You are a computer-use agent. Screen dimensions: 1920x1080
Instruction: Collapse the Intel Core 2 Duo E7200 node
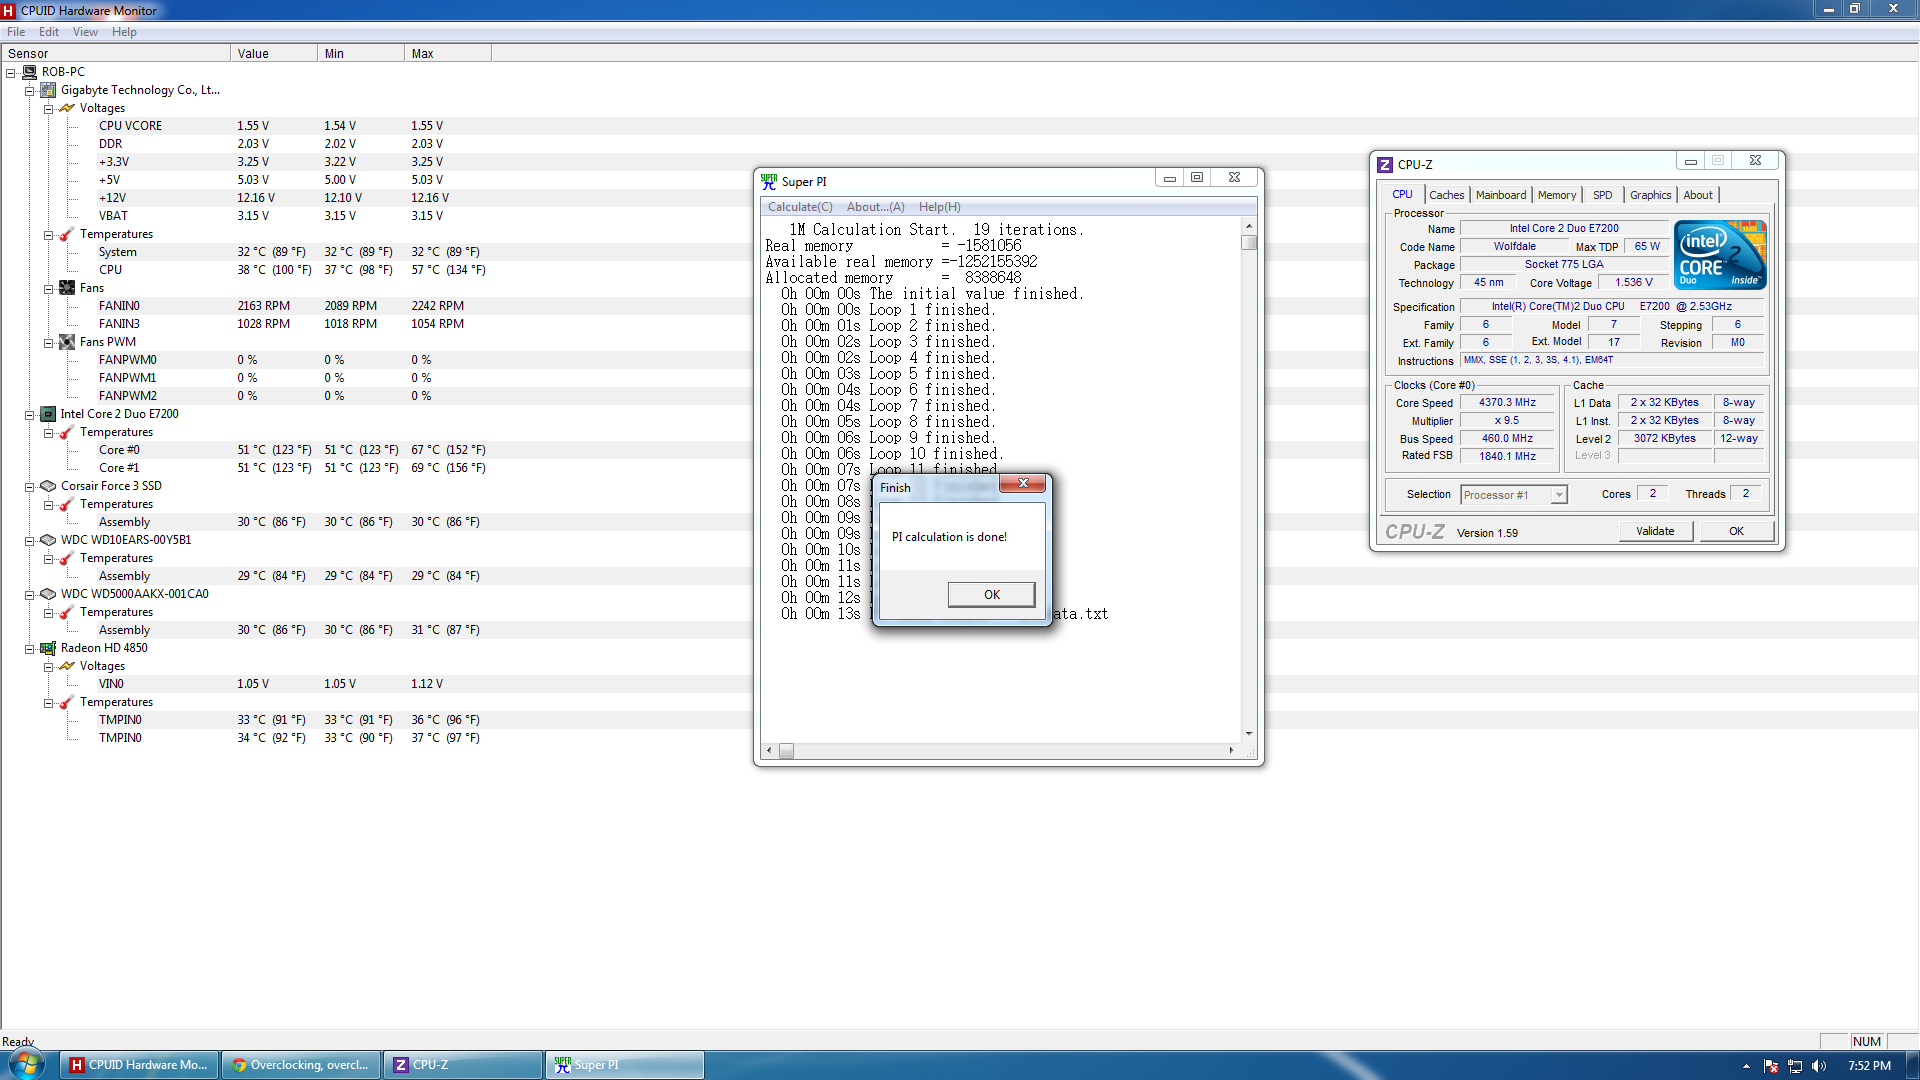[x=30, y=415]
